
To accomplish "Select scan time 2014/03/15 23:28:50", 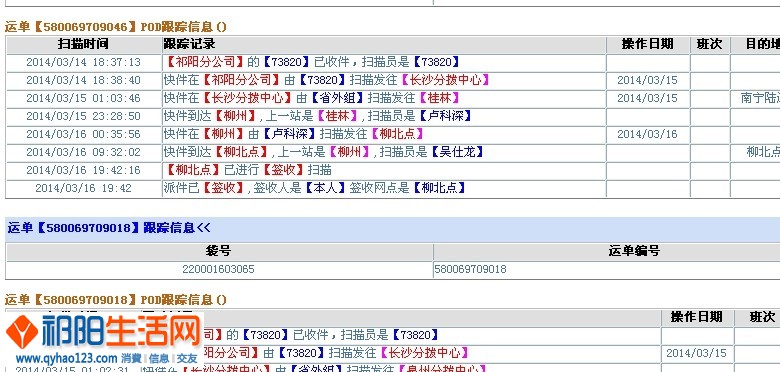I will (84, 116).
